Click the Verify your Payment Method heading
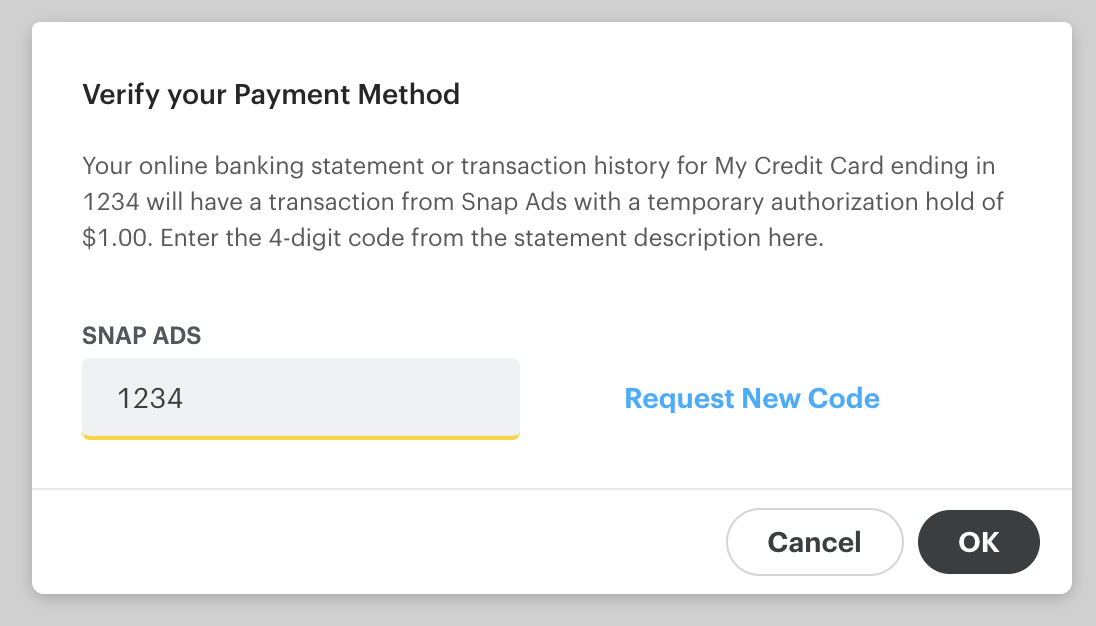This screenshot has width=1096, height=626. [x=271, y=94]
